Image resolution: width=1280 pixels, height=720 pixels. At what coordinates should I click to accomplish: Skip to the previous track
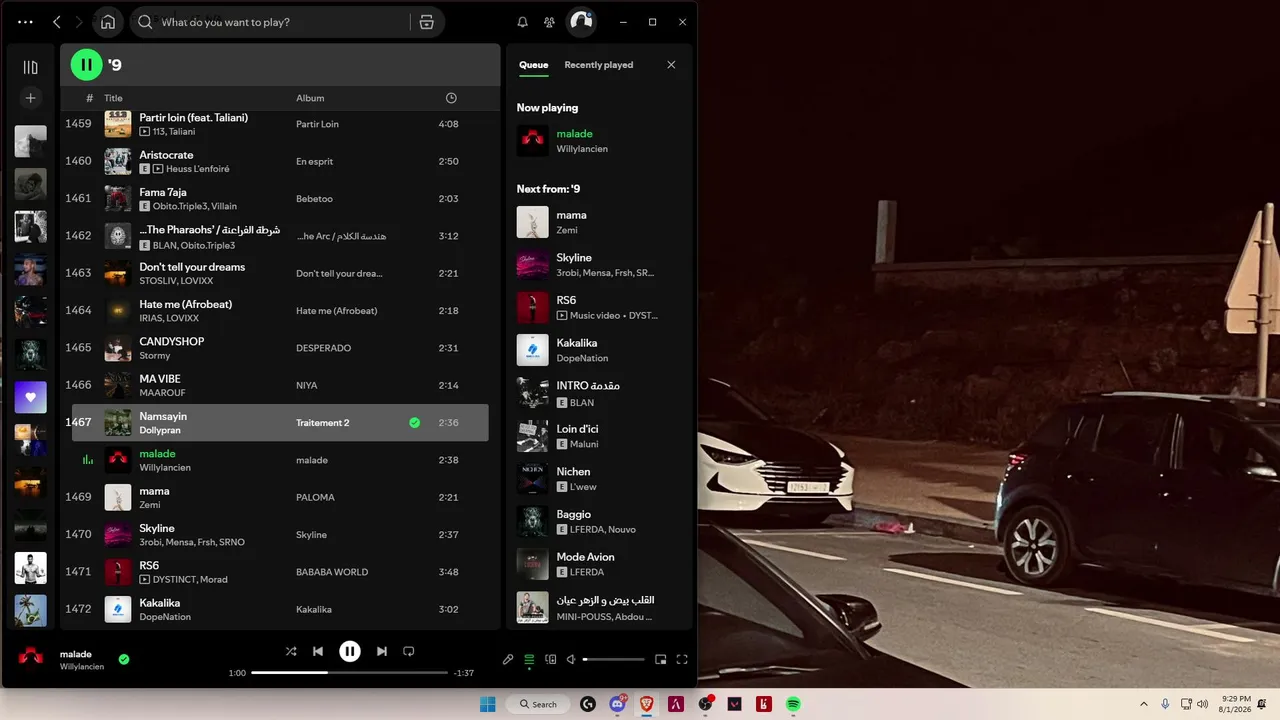(318, 651)
